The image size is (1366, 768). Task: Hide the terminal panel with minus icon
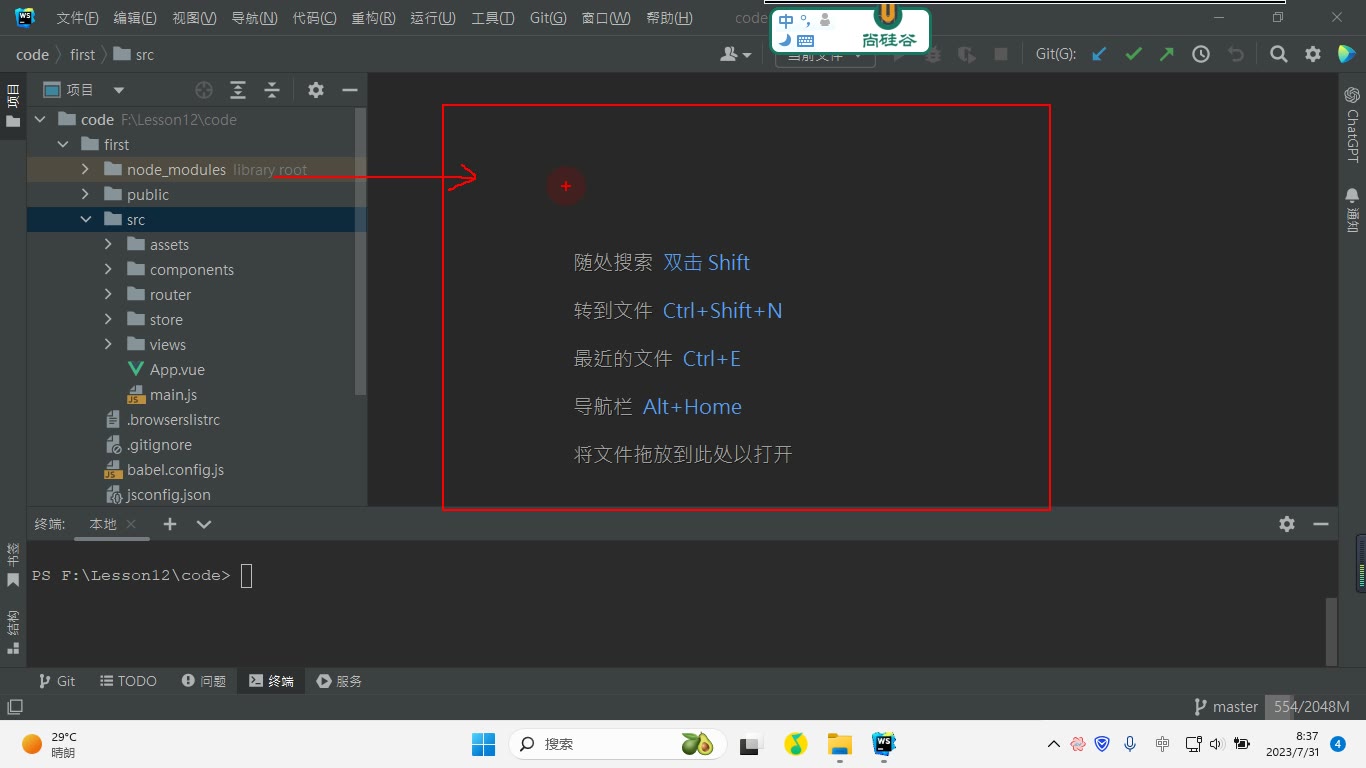[1321, 524]
